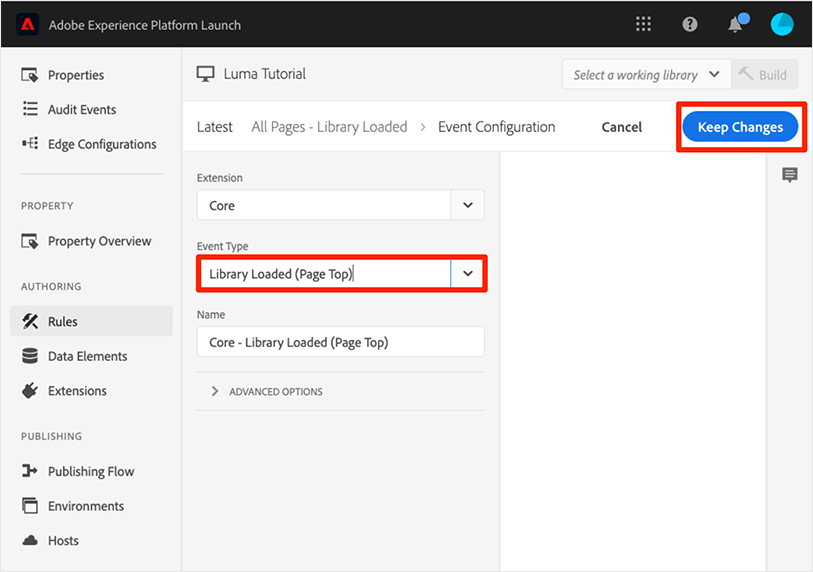Open Audit Events page
Image resolution: width=813 pixels, height=572 pixels.
click(x=82, y=109)
